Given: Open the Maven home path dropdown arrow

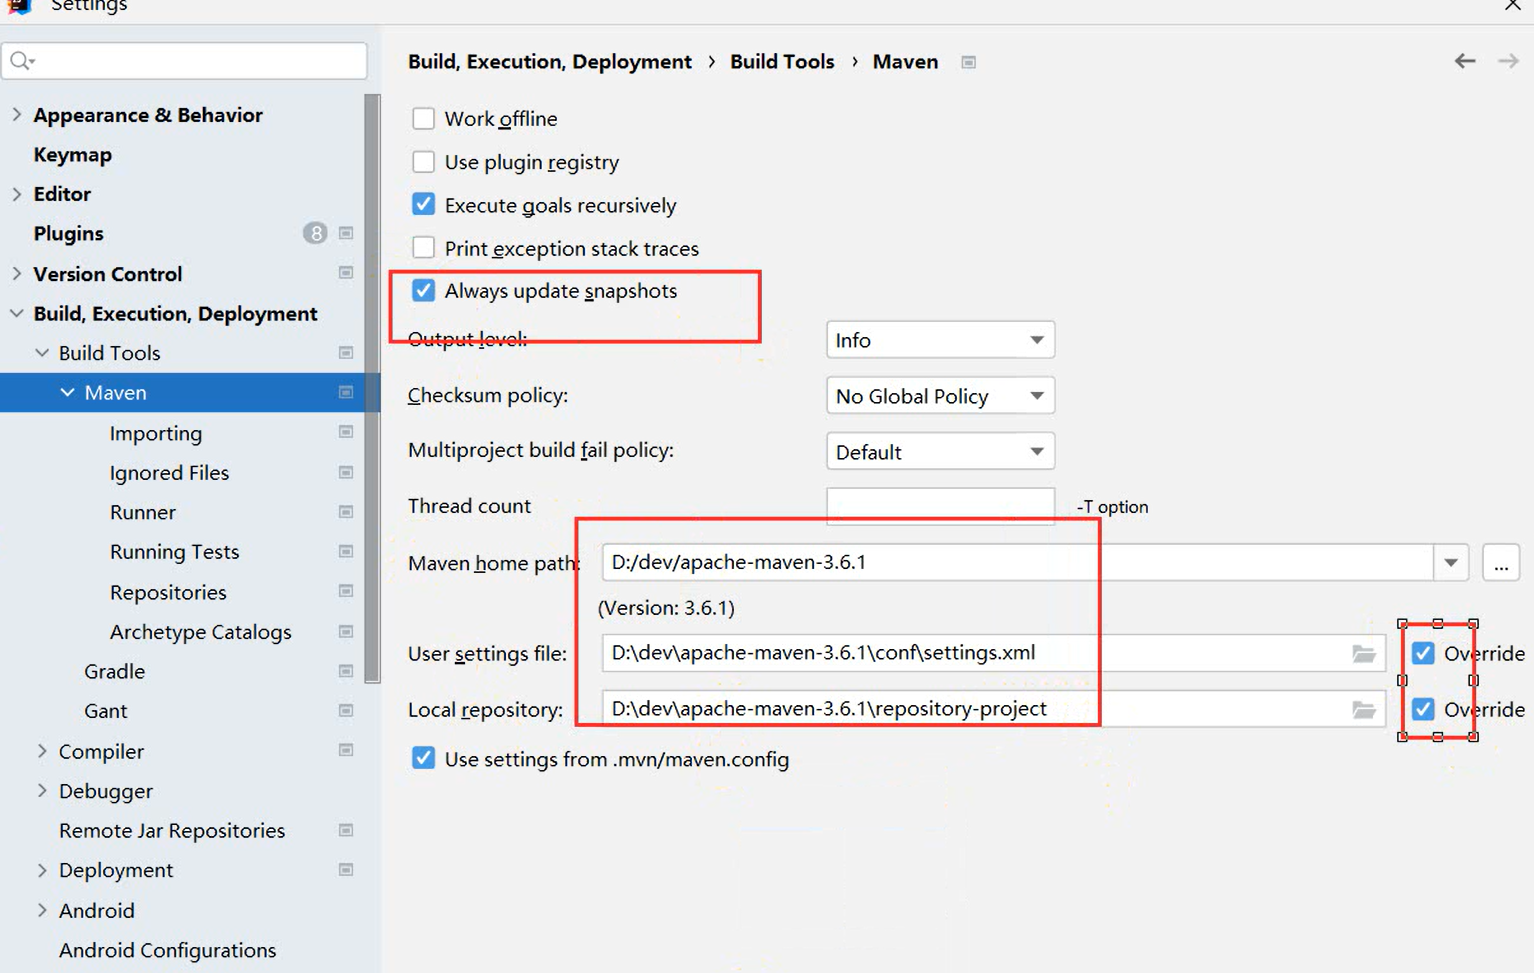Looking at the screenshot, I should pyautogui.click(x=1451, y=563).
